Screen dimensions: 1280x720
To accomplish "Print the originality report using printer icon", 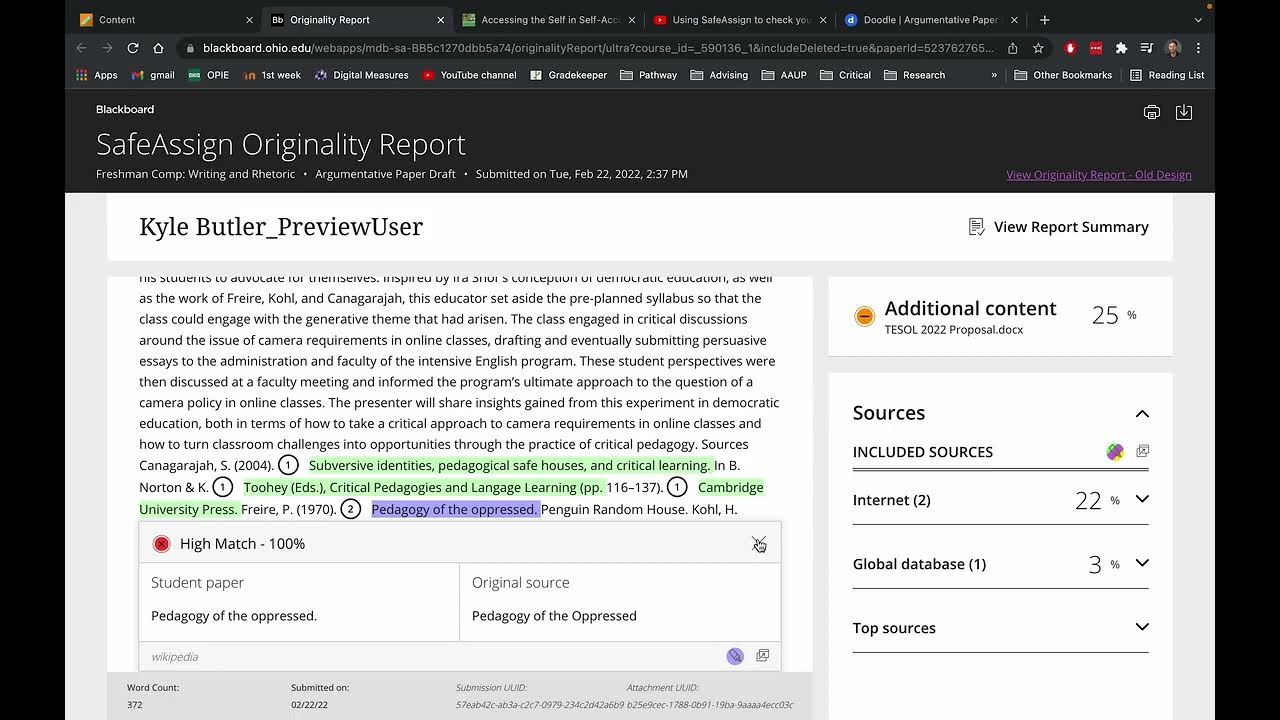I will pos(1152,112).
